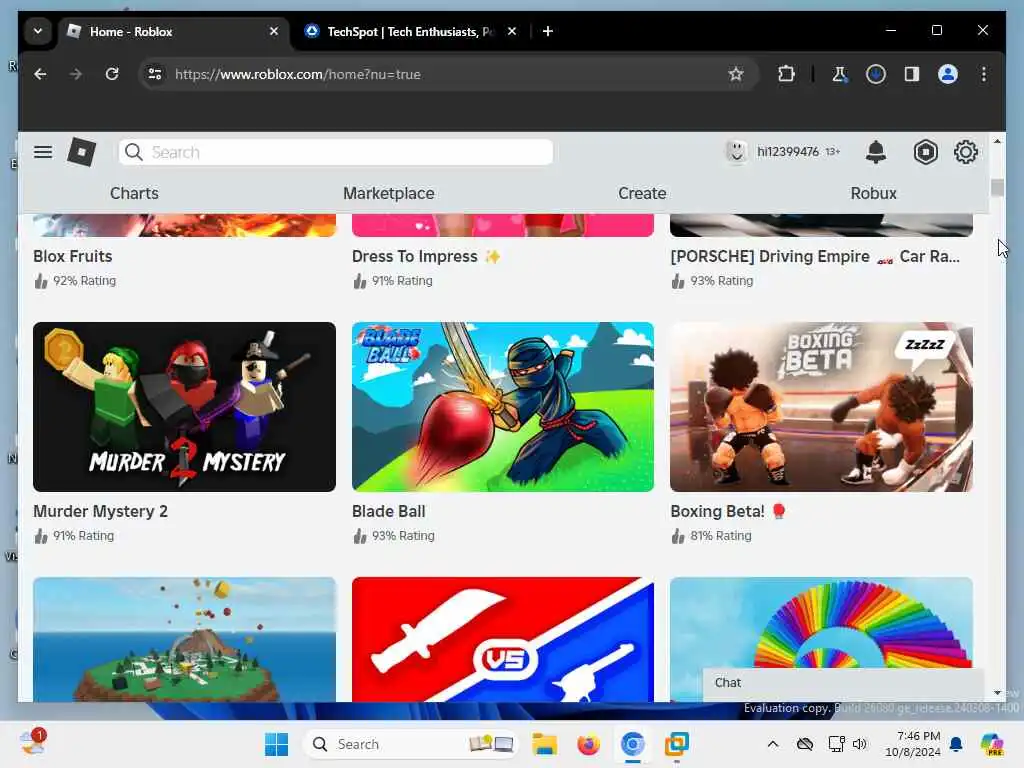Open the browser profile avatar
Viewport: 1024px width, 768px height.
pos(948,74)
